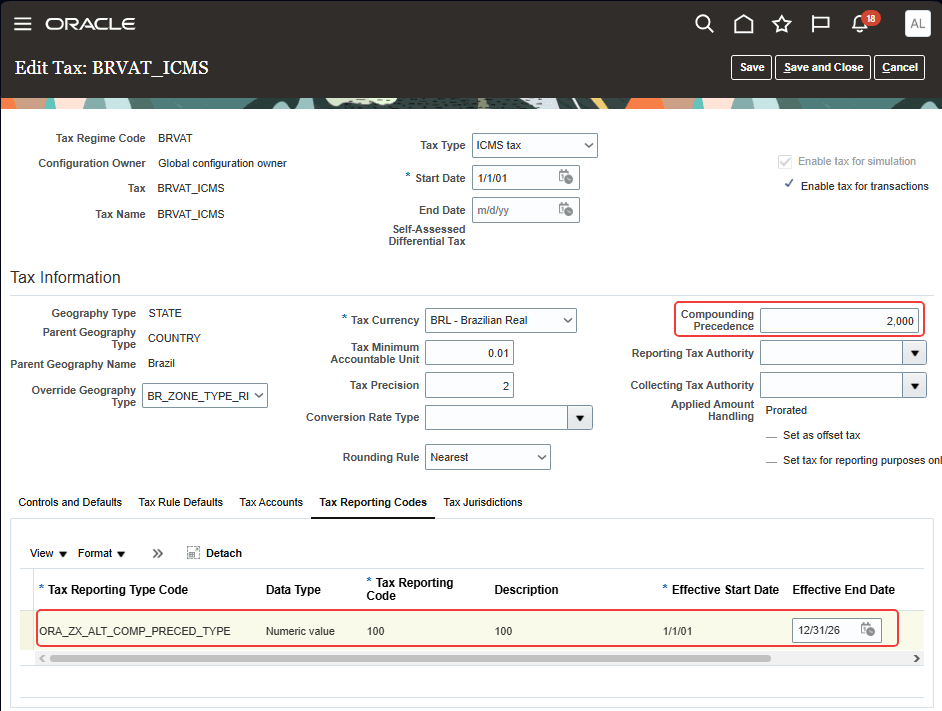Click the Tax Reporting Type Code column header
Image resolution: width=942 pixels, height=711 pixels.
click(x=118, y=590)
